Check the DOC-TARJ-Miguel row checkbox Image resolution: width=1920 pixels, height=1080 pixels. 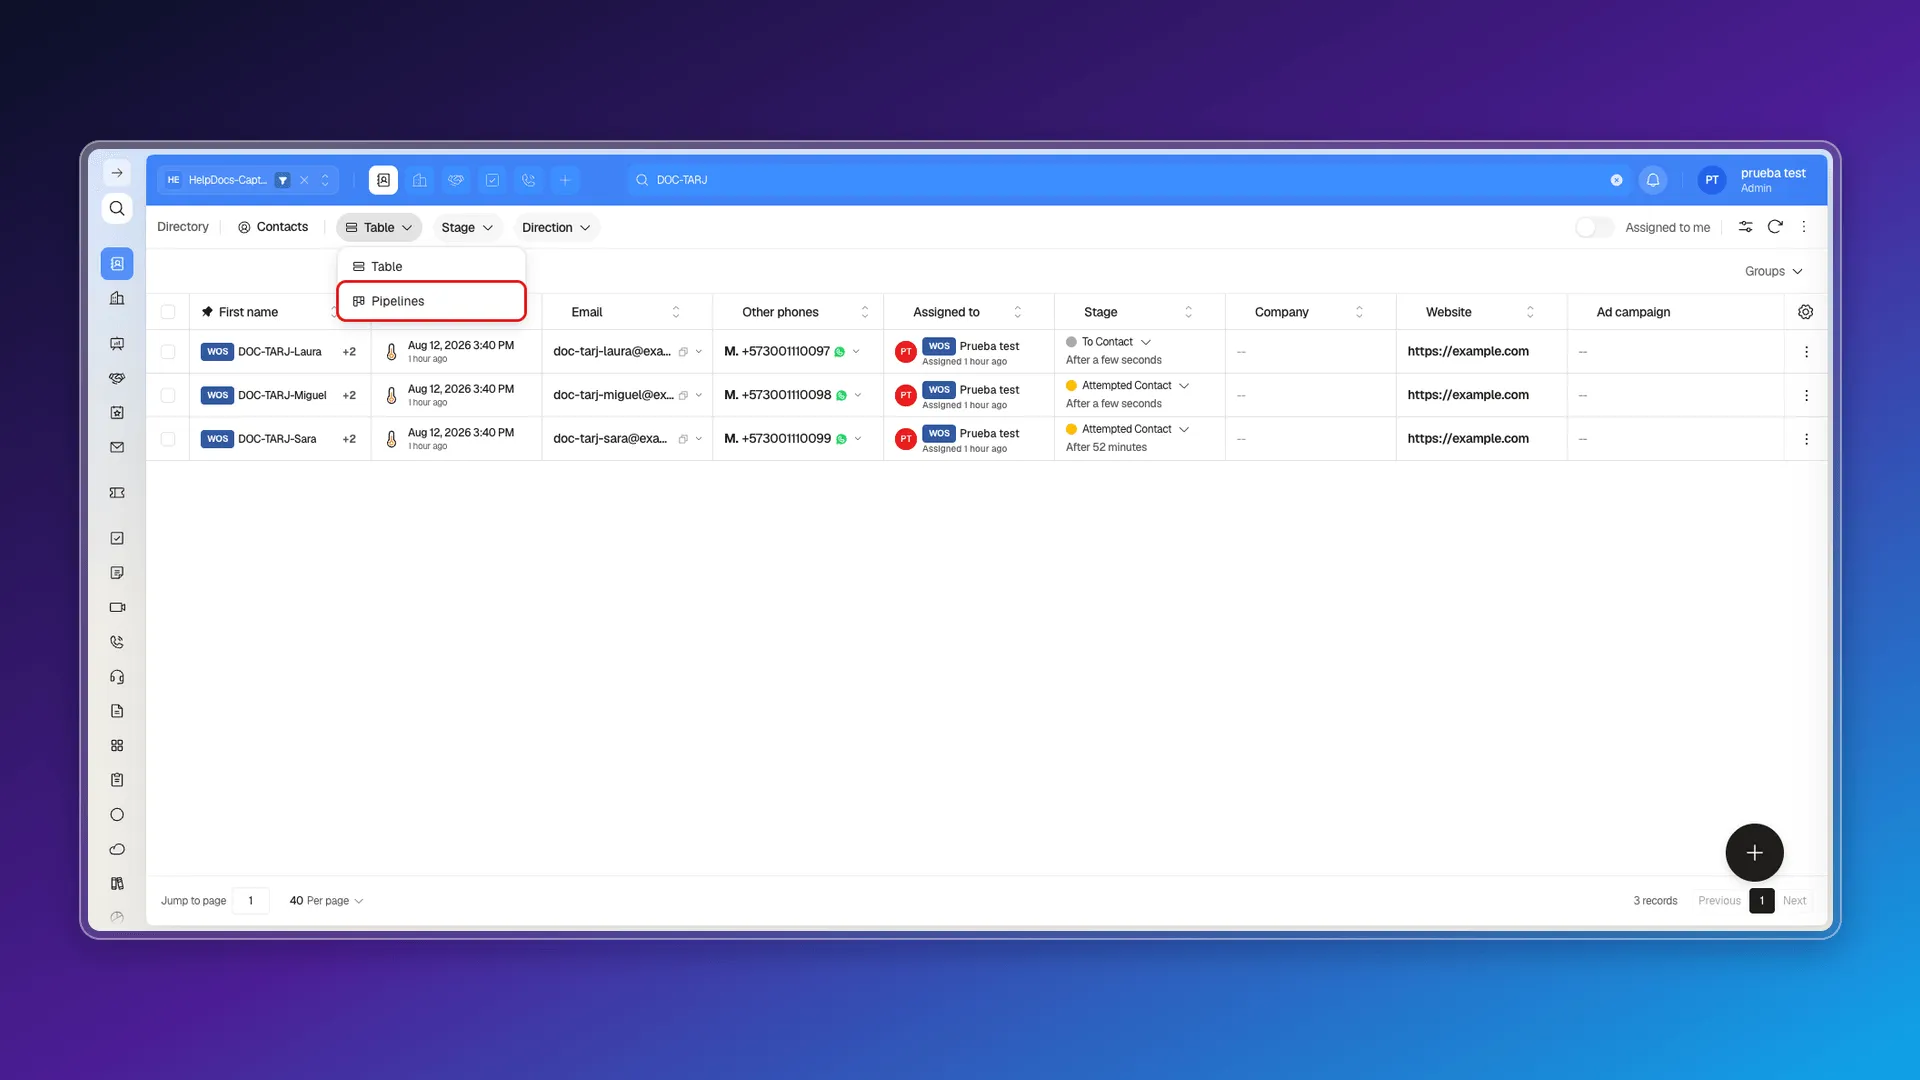(168, 395)
